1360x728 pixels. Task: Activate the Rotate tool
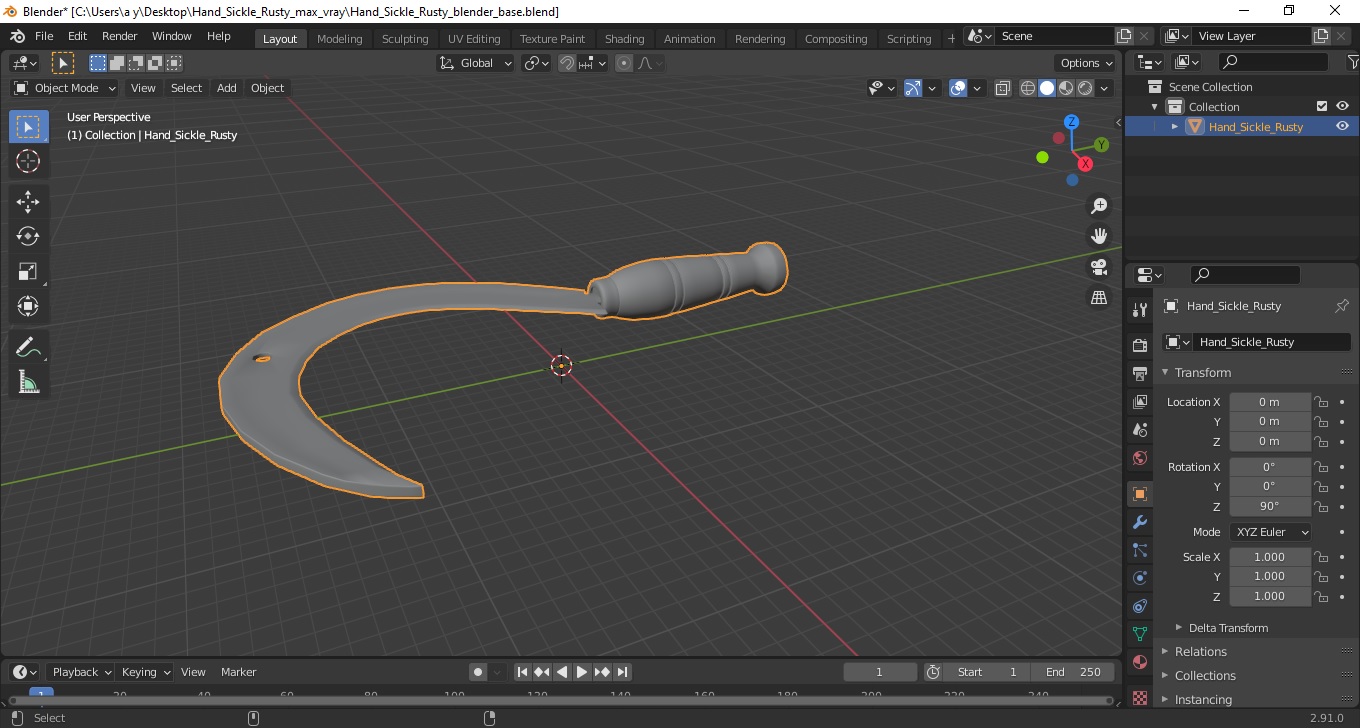28,237
